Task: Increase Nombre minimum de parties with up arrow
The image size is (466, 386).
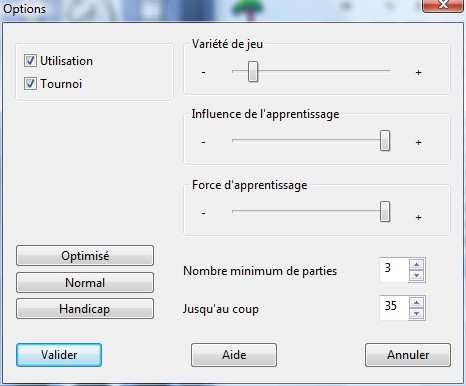Action: (417, 265)
